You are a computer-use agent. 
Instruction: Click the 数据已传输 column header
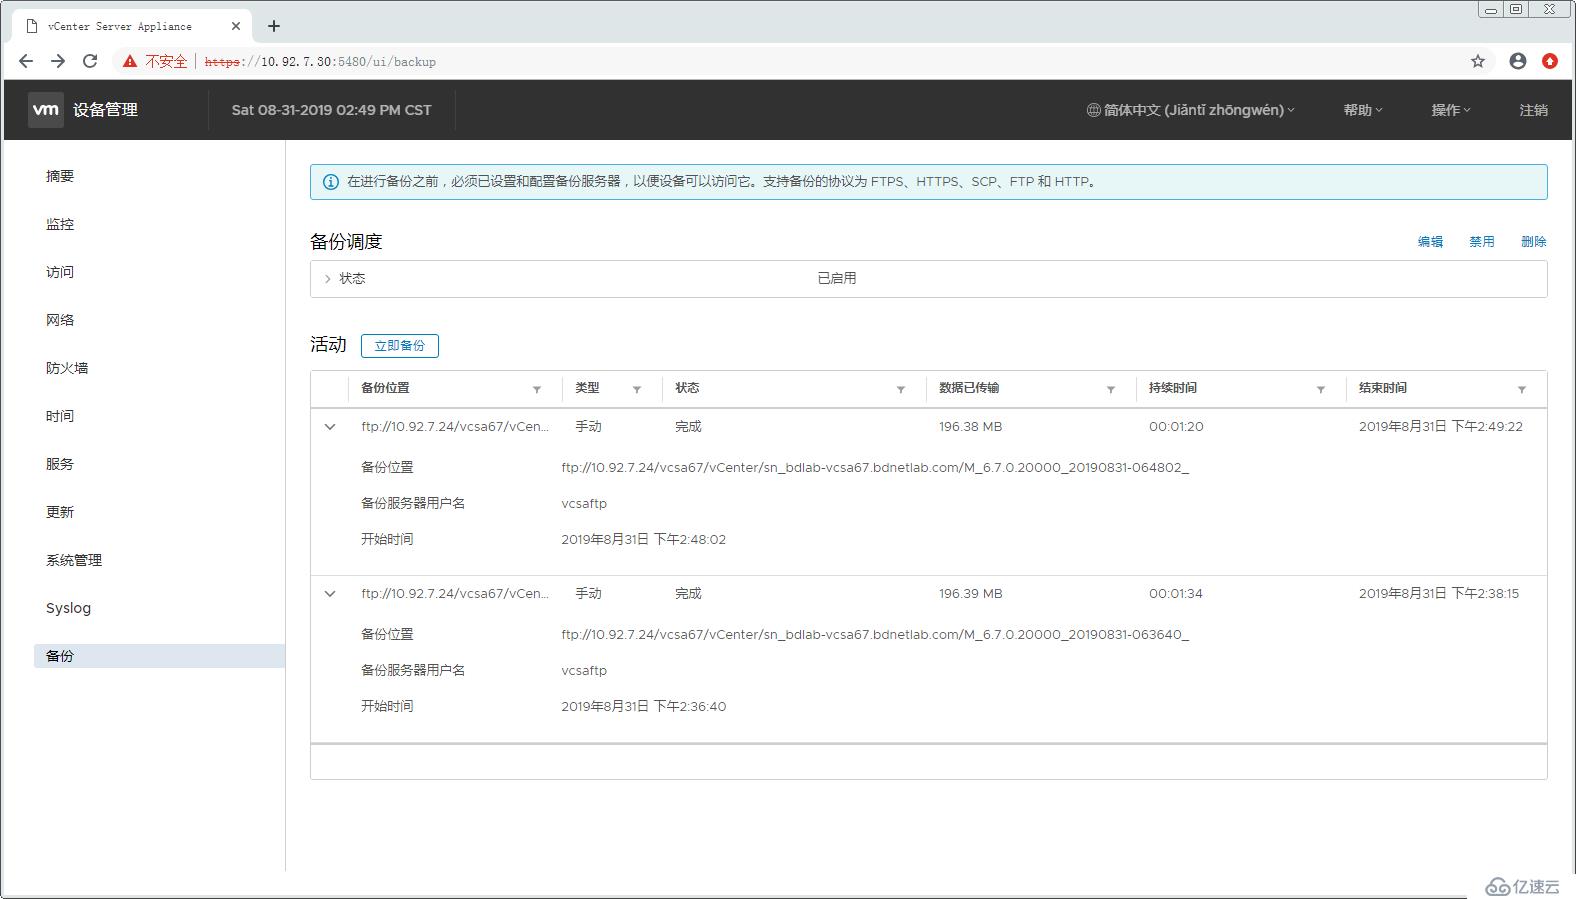tap(969, 388)
